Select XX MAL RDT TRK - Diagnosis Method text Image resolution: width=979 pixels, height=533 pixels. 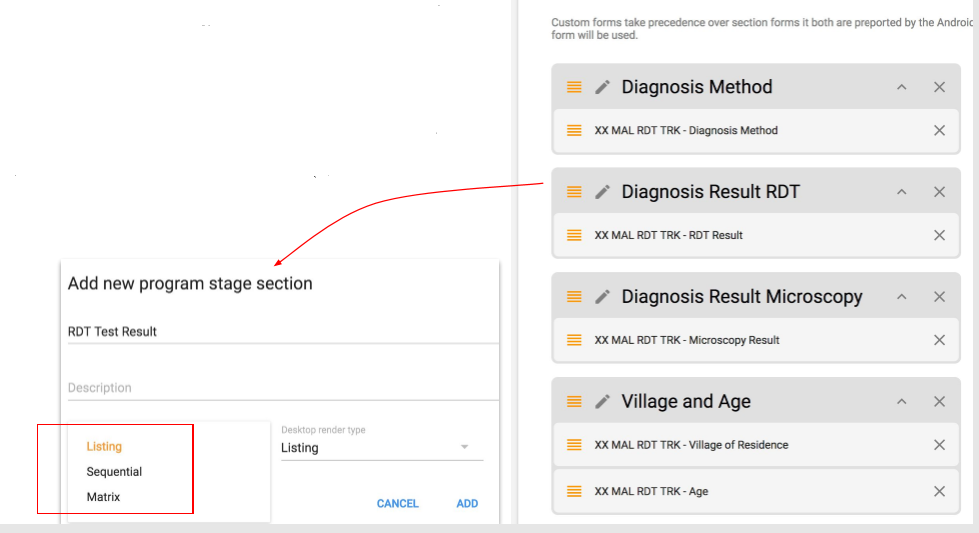coord(686,130)
